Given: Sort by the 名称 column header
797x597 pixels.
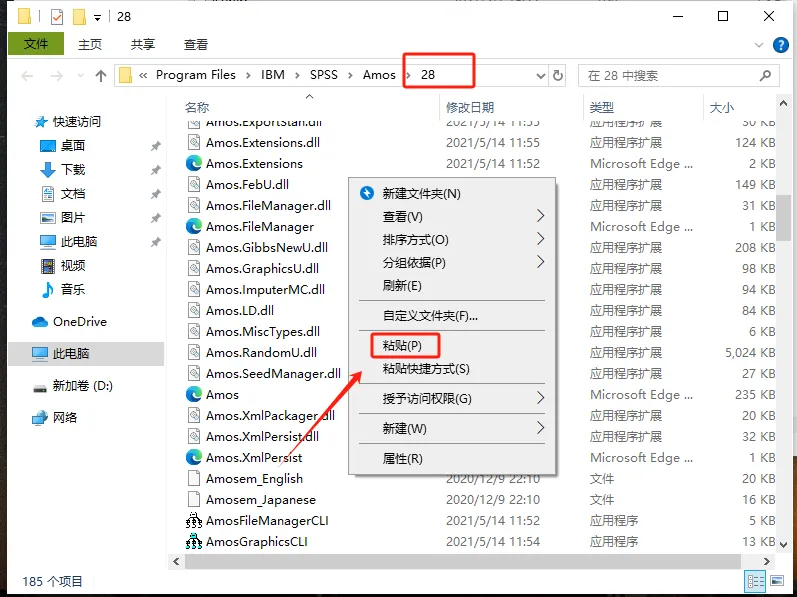Looking at the screenshot, I should [197, 107].
